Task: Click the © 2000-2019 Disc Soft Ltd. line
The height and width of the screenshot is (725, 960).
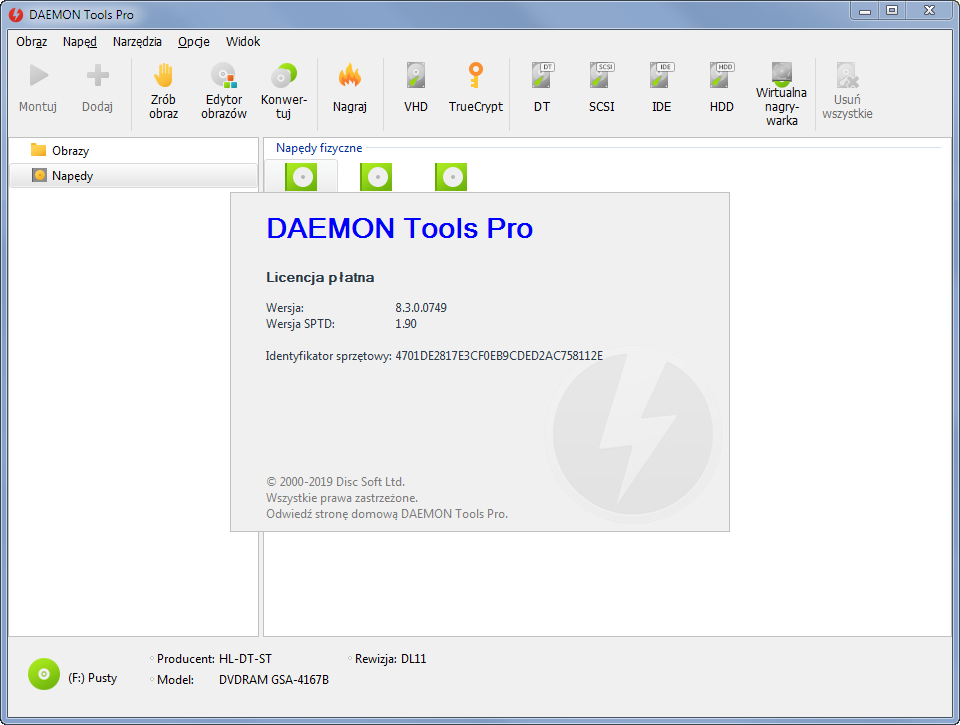Action: pos(336,482)
